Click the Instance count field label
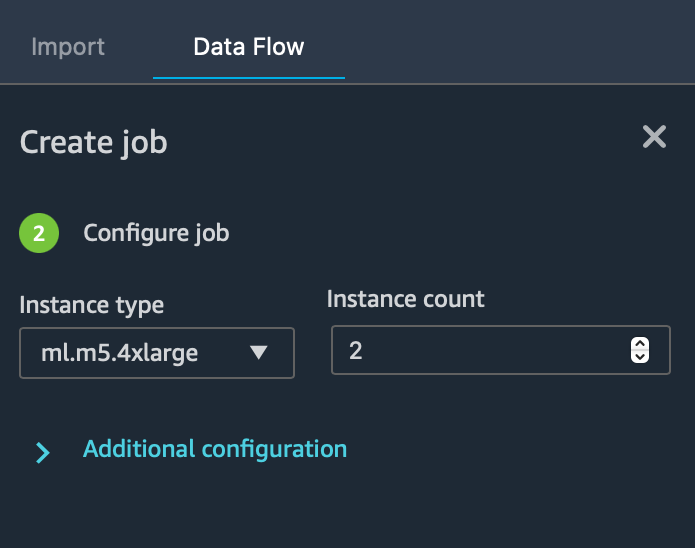The image size is (695, 548). [x=406, y=299]
